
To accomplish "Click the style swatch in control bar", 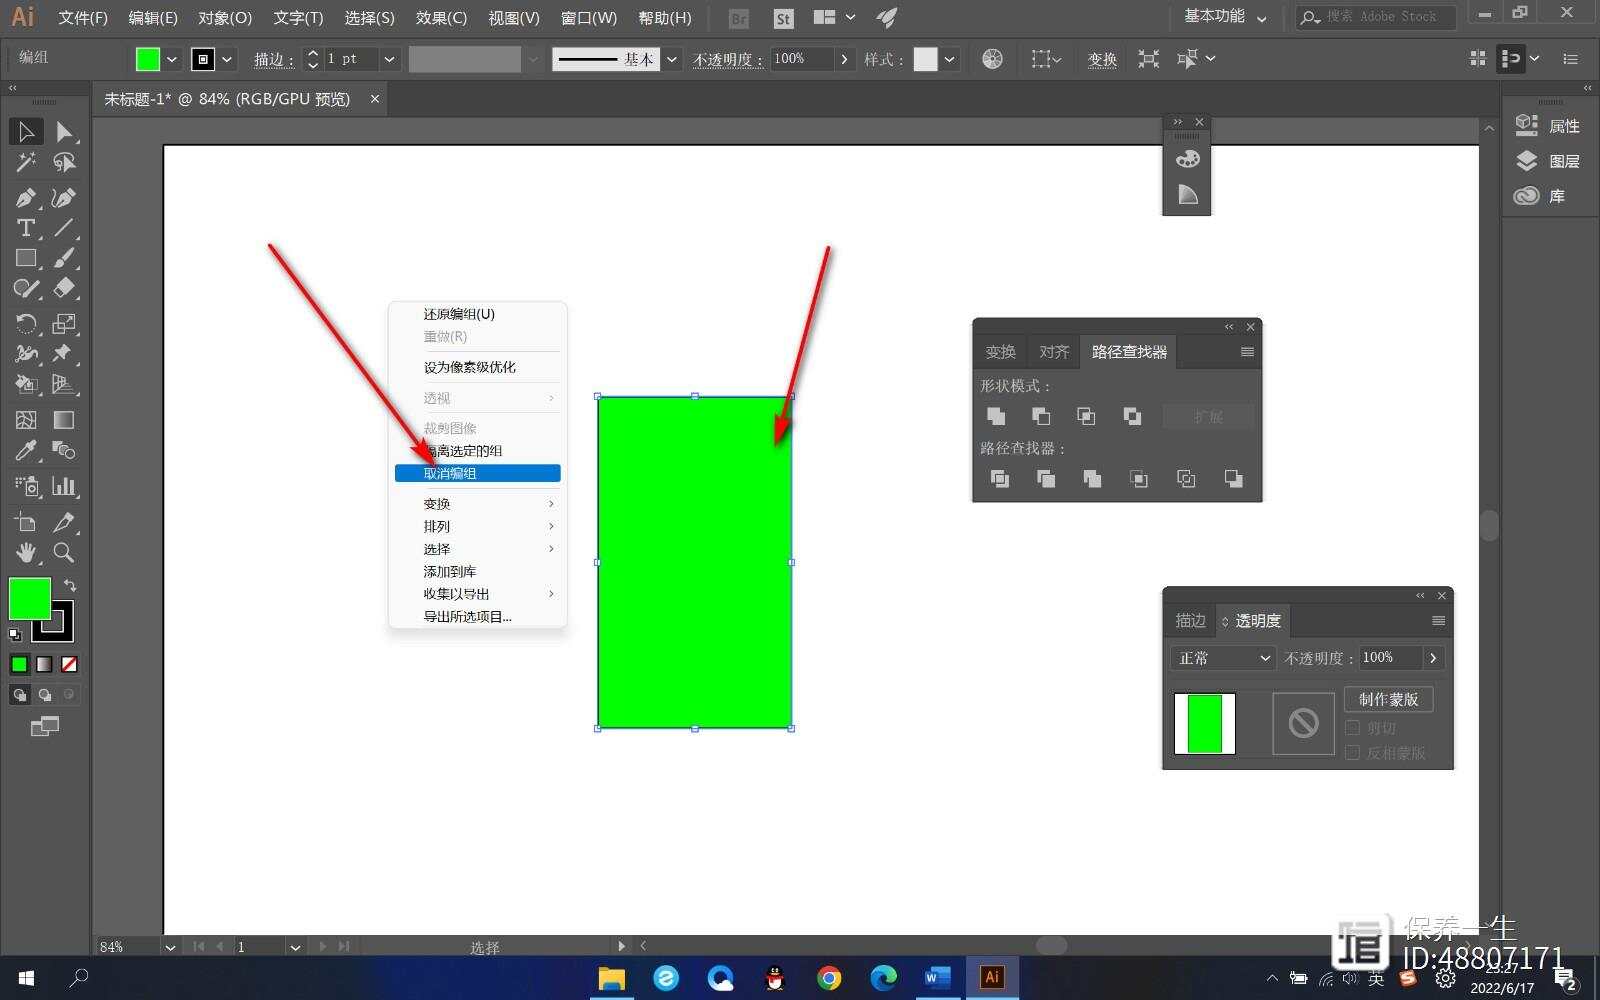I will pos(926,59).
